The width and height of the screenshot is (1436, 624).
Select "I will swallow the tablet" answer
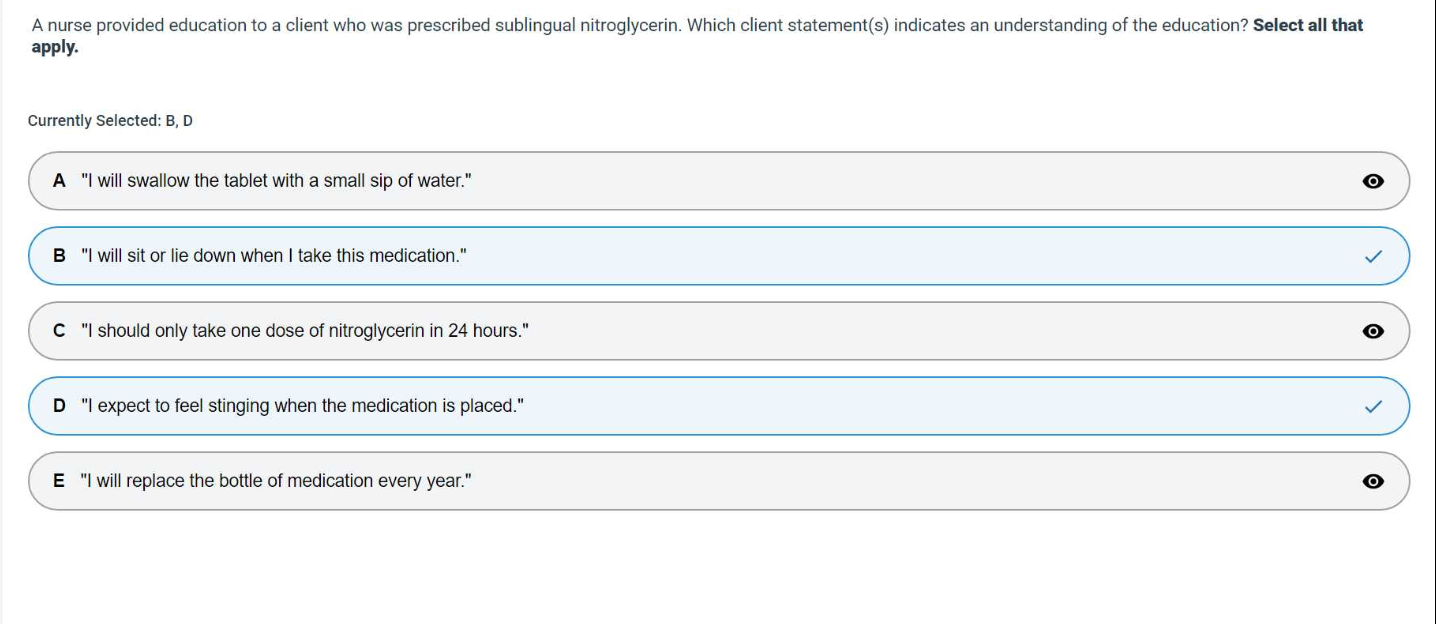pos(275,181)
